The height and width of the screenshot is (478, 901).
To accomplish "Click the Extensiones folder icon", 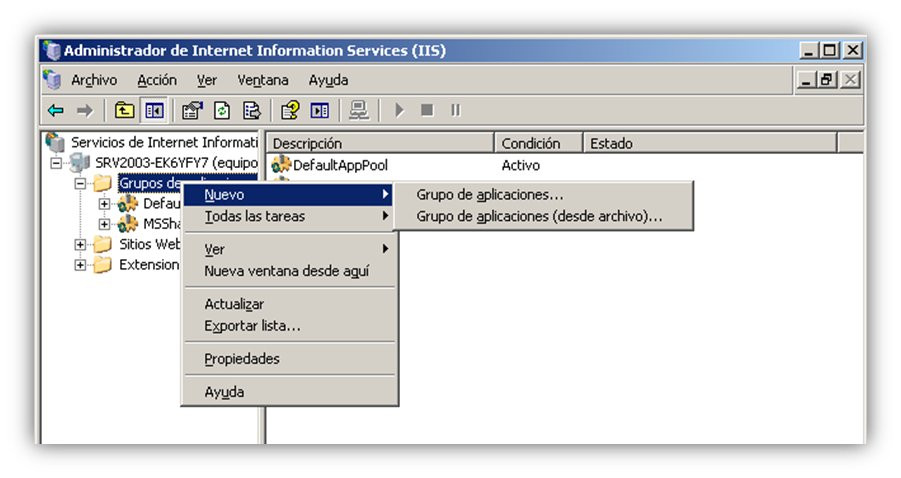I will [102, 265].
